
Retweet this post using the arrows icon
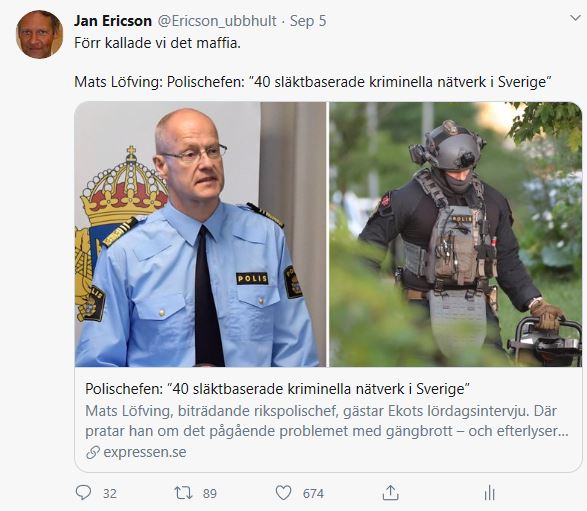click(183, 493)
